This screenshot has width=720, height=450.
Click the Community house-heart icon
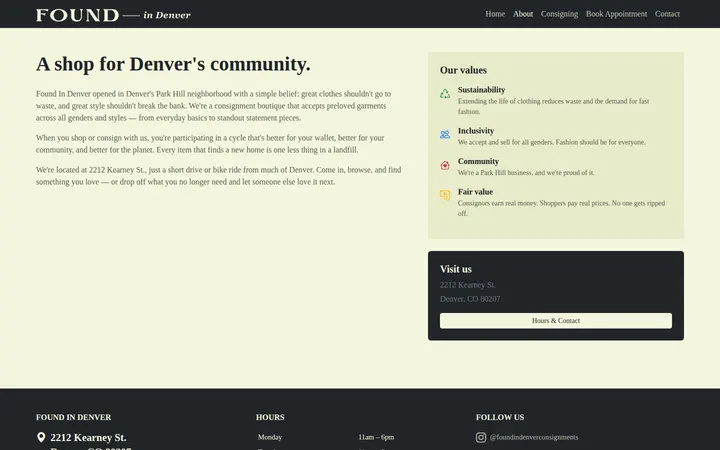click(x=445, y=165)
